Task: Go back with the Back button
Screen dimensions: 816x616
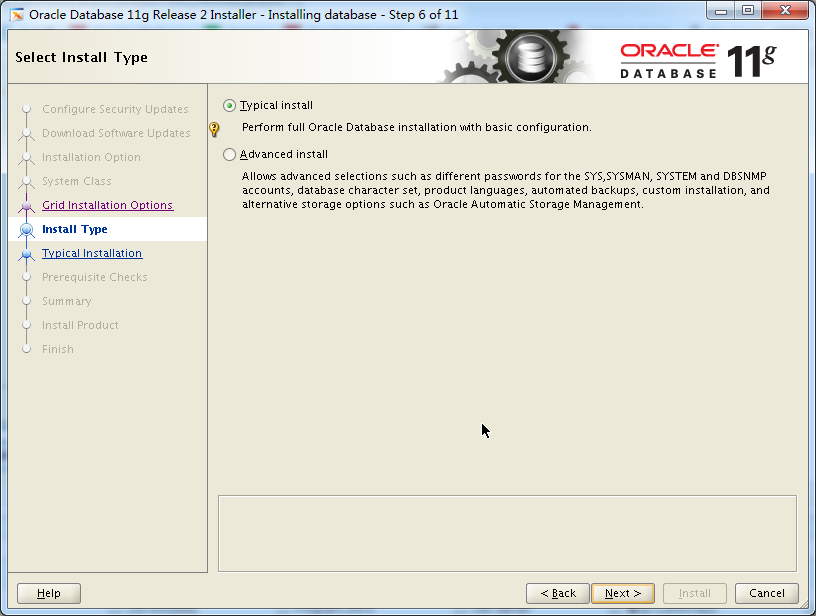Action: [x=558, y=593]
